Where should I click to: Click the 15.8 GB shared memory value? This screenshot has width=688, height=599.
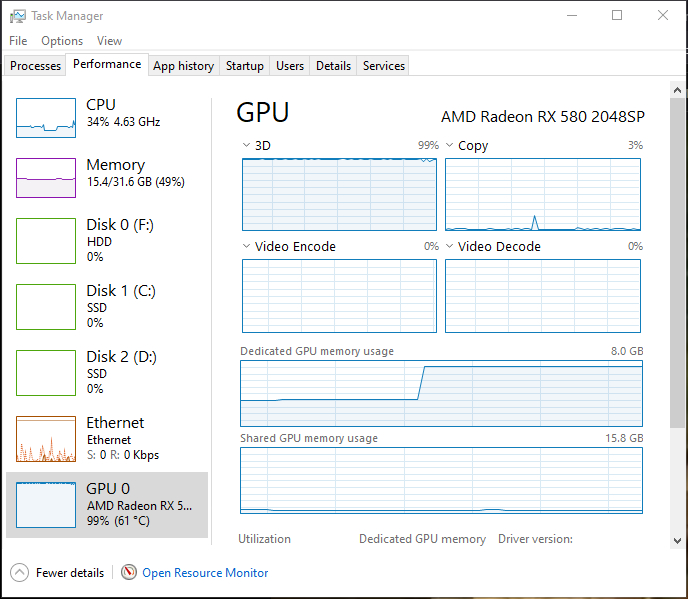pos(624,438)
